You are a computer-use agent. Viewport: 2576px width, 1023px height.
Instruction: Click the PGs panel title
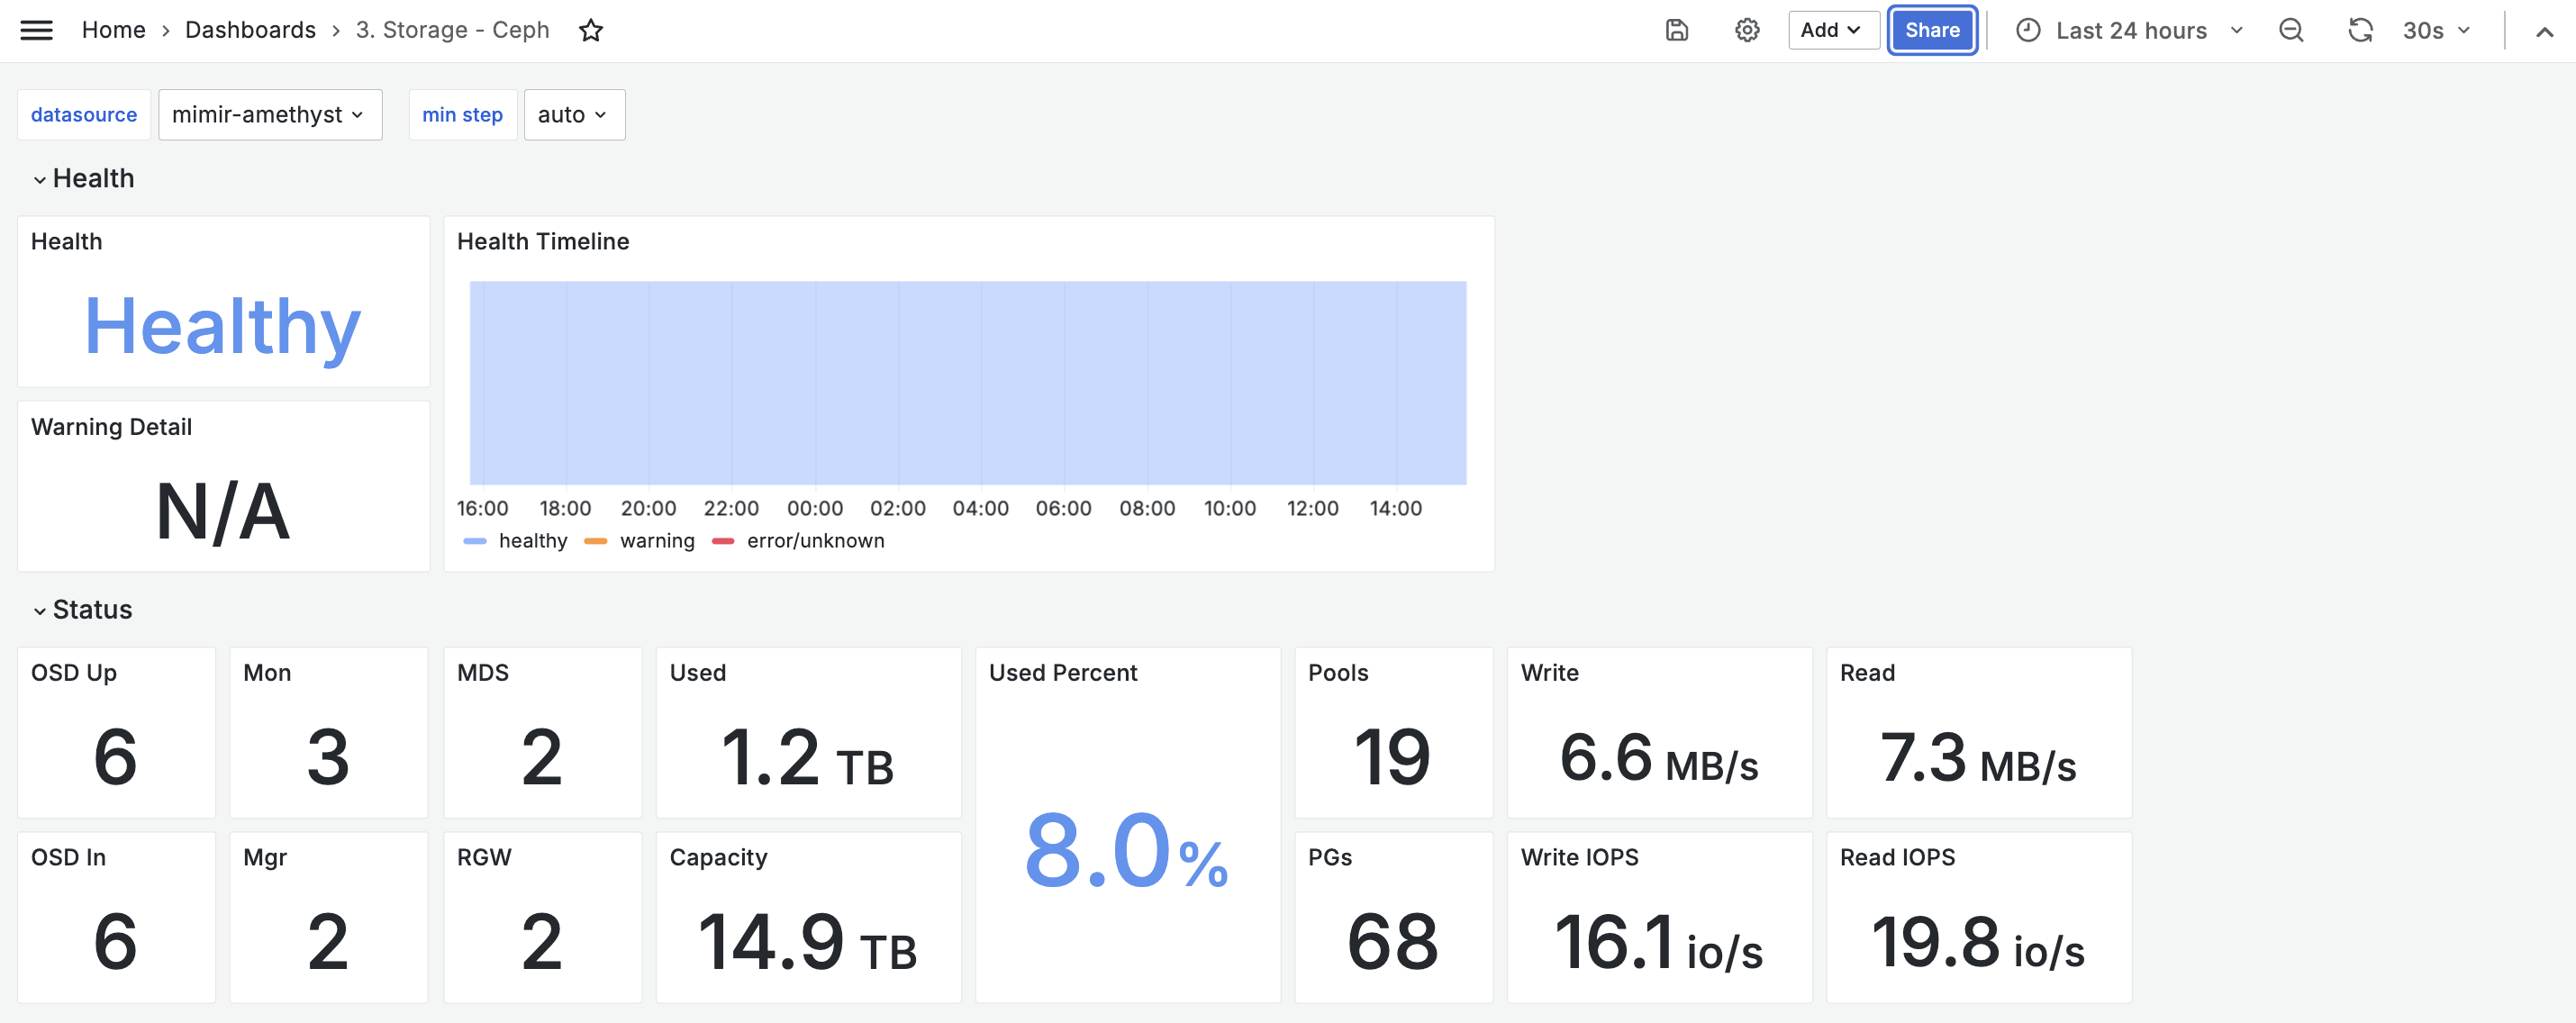1330,857
